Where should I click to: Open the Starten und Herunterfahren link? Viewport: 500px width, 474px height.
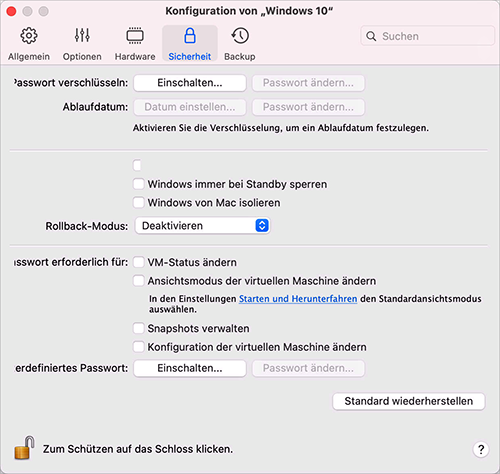point(298,299)
